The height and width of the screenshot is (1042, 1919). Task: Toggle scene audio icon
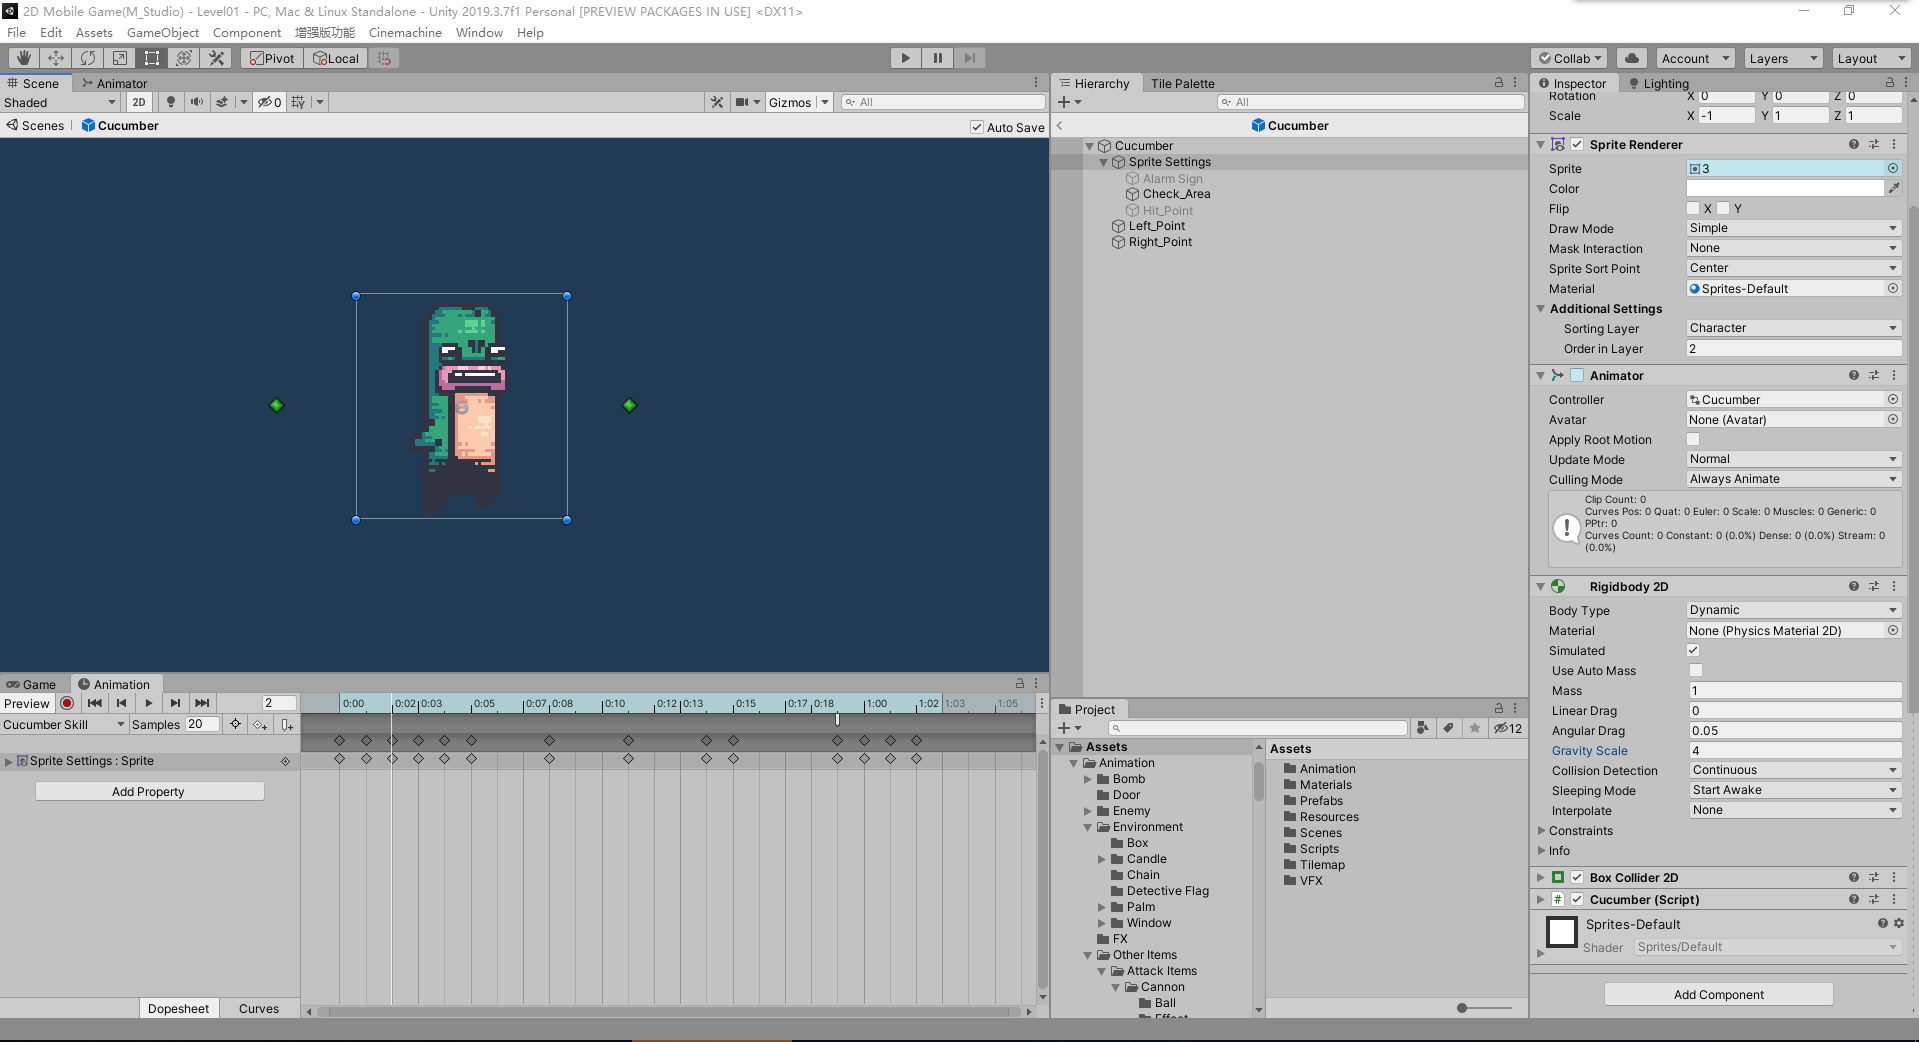point(197,102)
